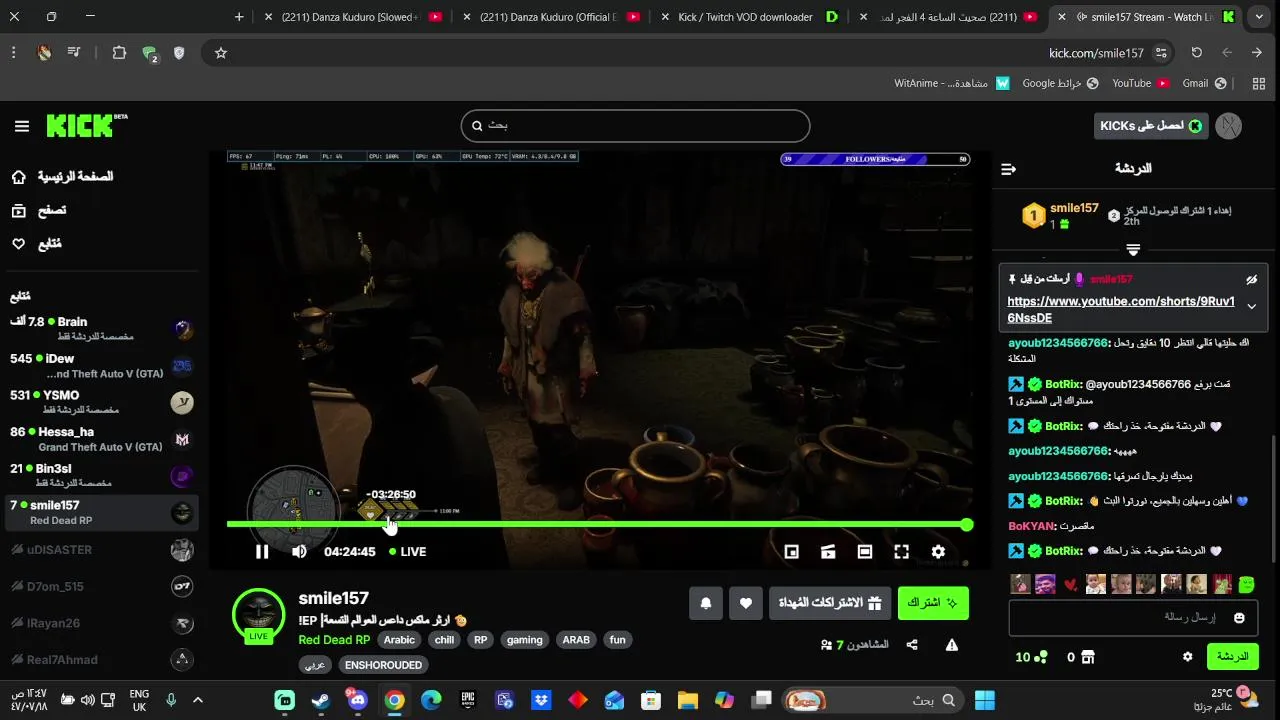Open new browser tab plus button
The image size is (1280, 720).
pos(239,17)
